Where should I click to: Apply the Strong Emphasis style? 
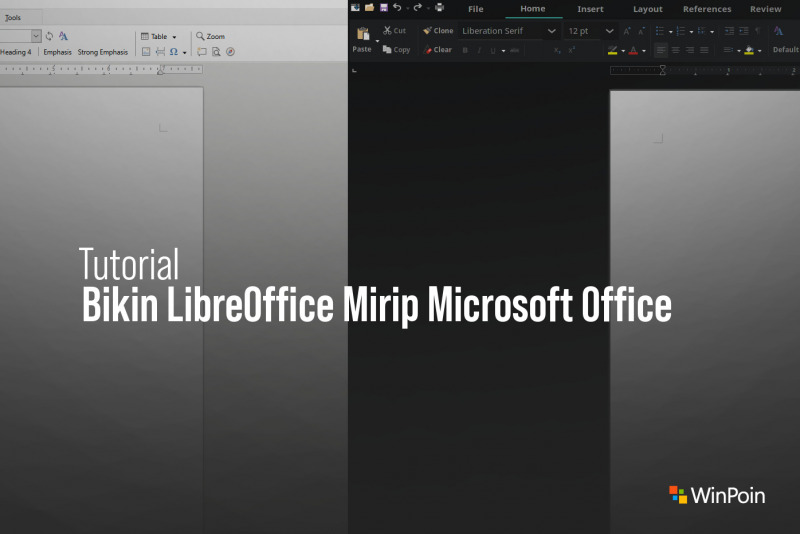103,52
